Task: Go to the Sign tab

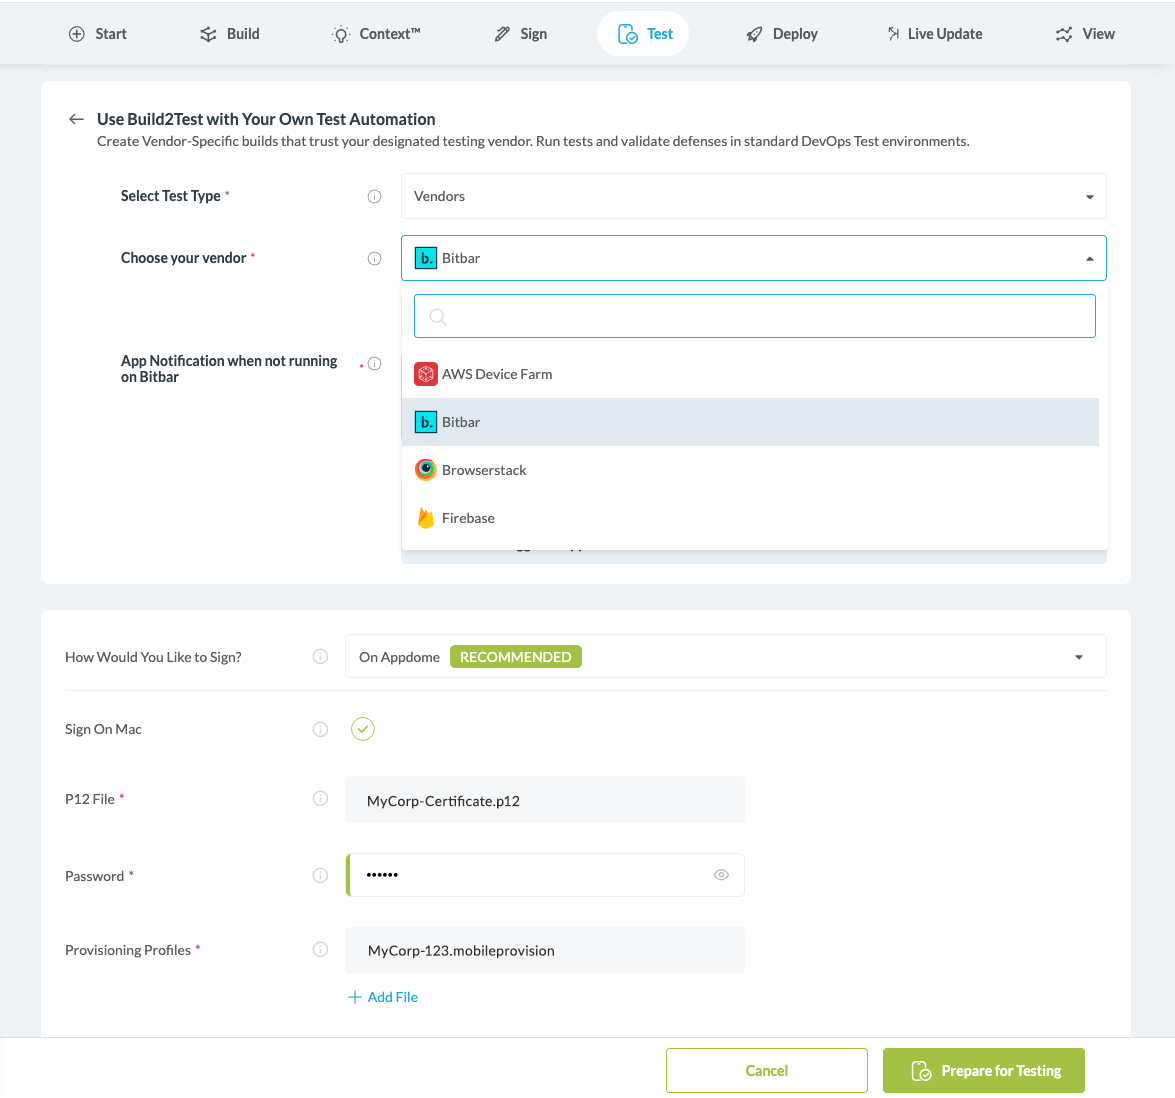Action: tap(521, 34)
